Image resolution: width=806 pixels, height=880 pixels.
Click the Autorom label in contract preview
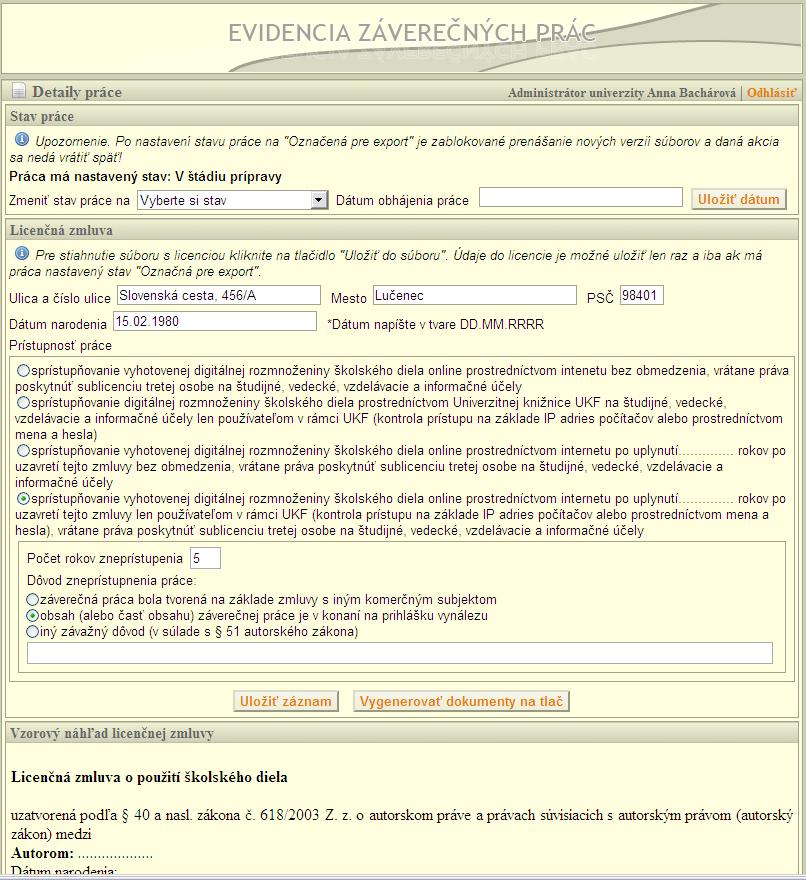42,853
